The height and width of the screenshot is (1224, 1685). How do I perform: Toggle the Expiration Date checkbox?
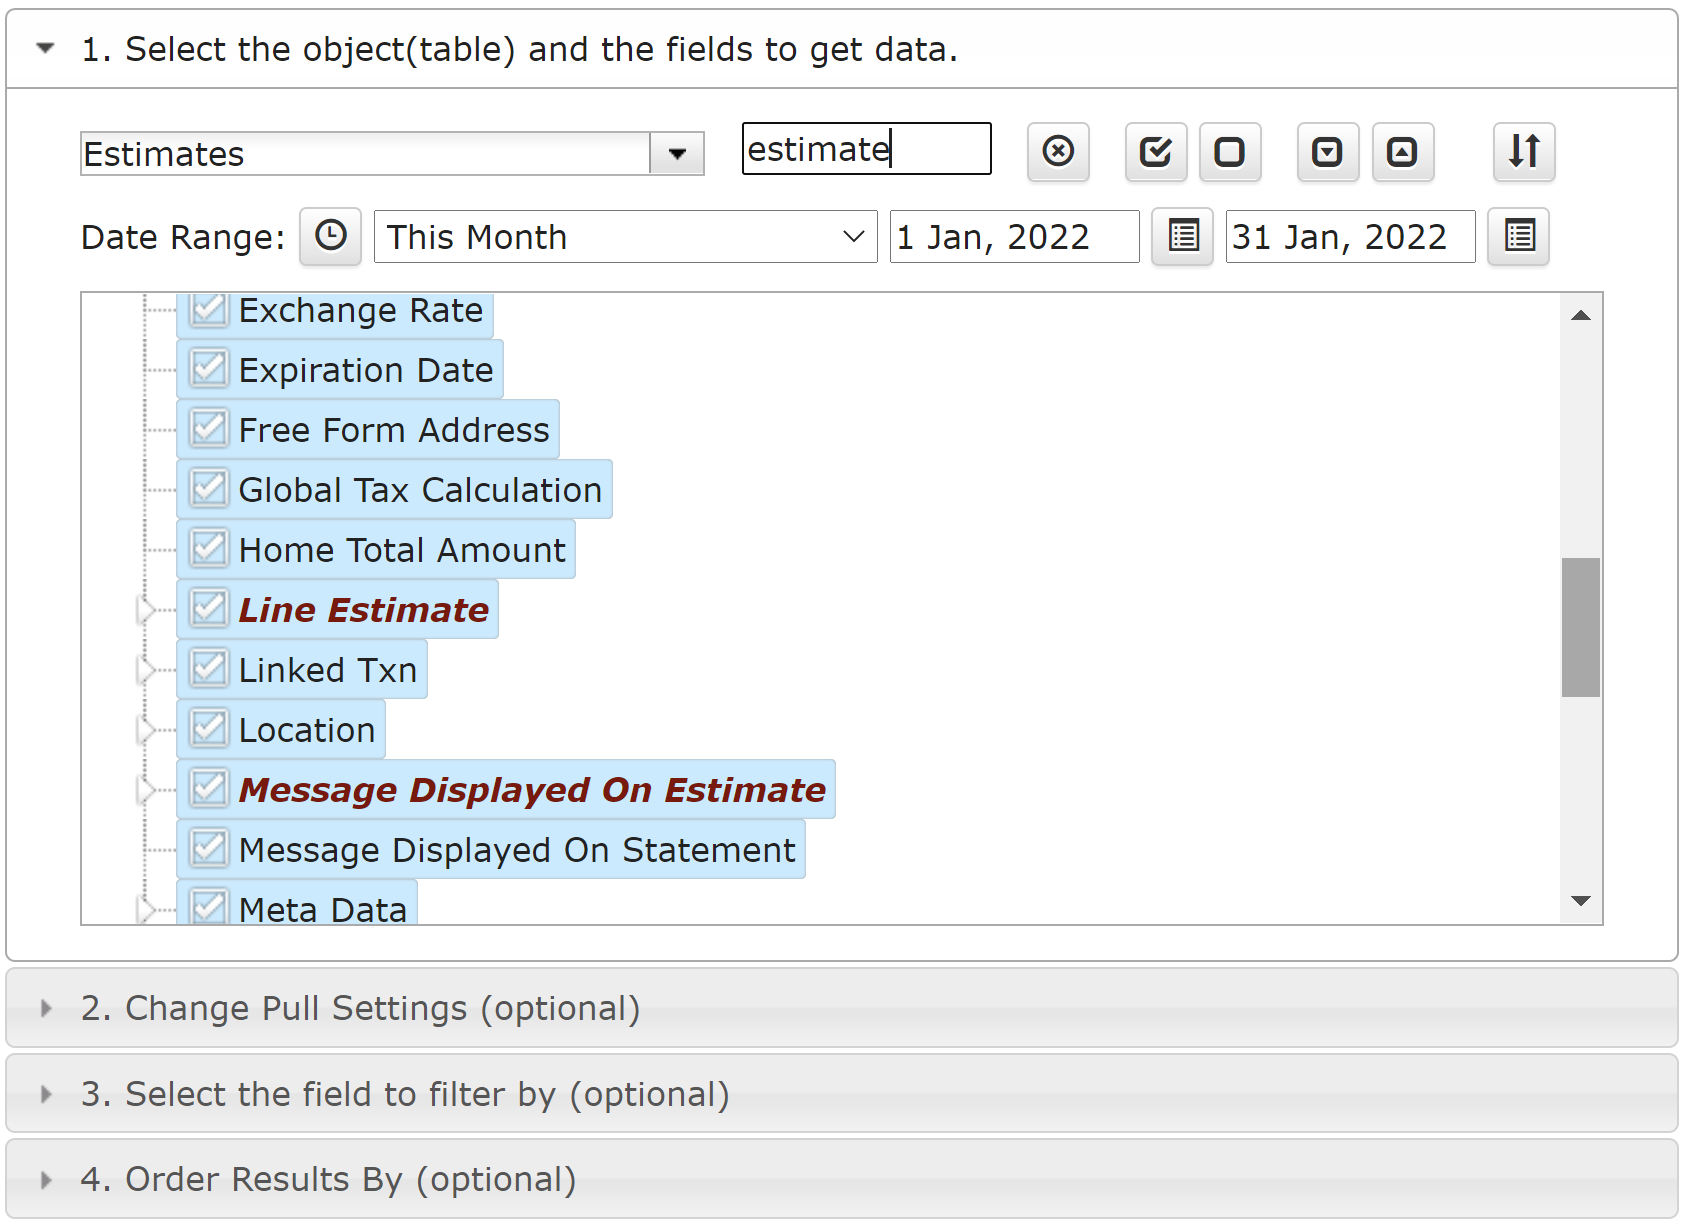click(x=209, y=369)
